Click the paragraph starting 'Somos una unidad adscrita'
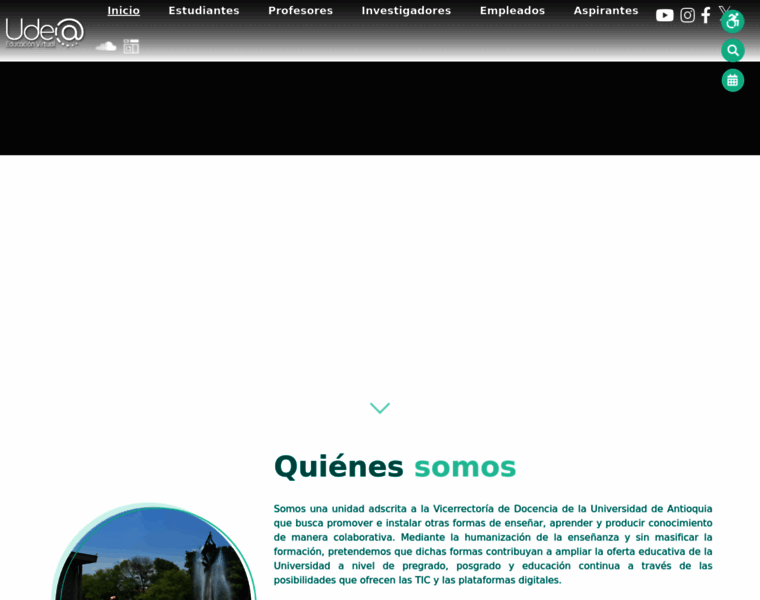 point(493,544)
